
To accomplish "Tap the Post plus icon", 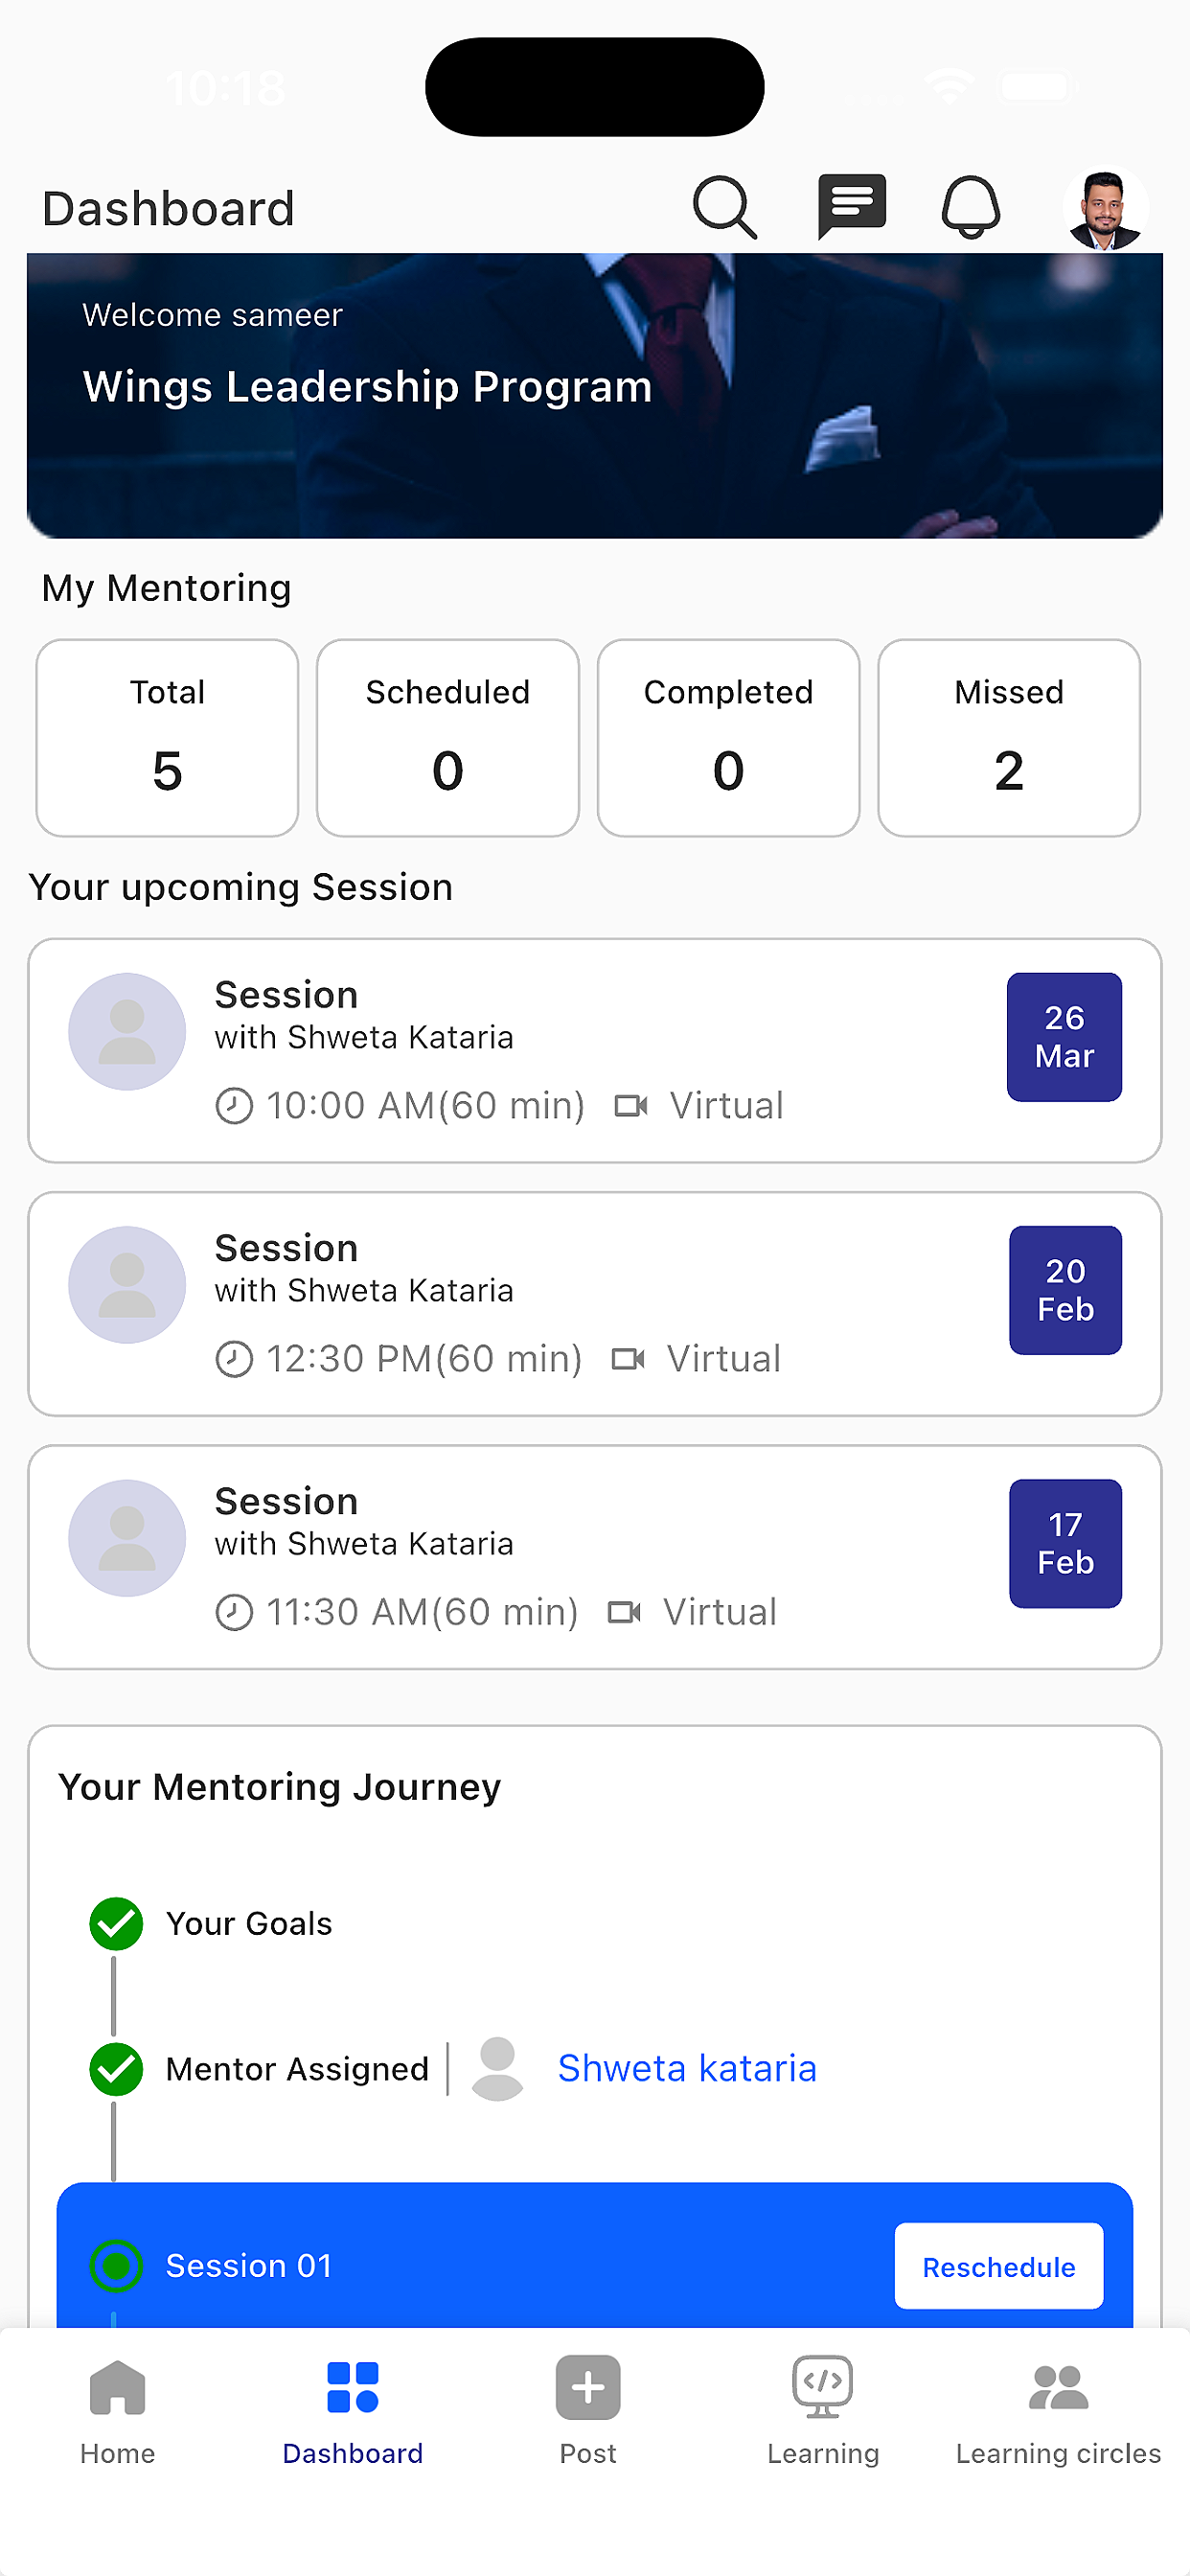I will click(588, 2387).
